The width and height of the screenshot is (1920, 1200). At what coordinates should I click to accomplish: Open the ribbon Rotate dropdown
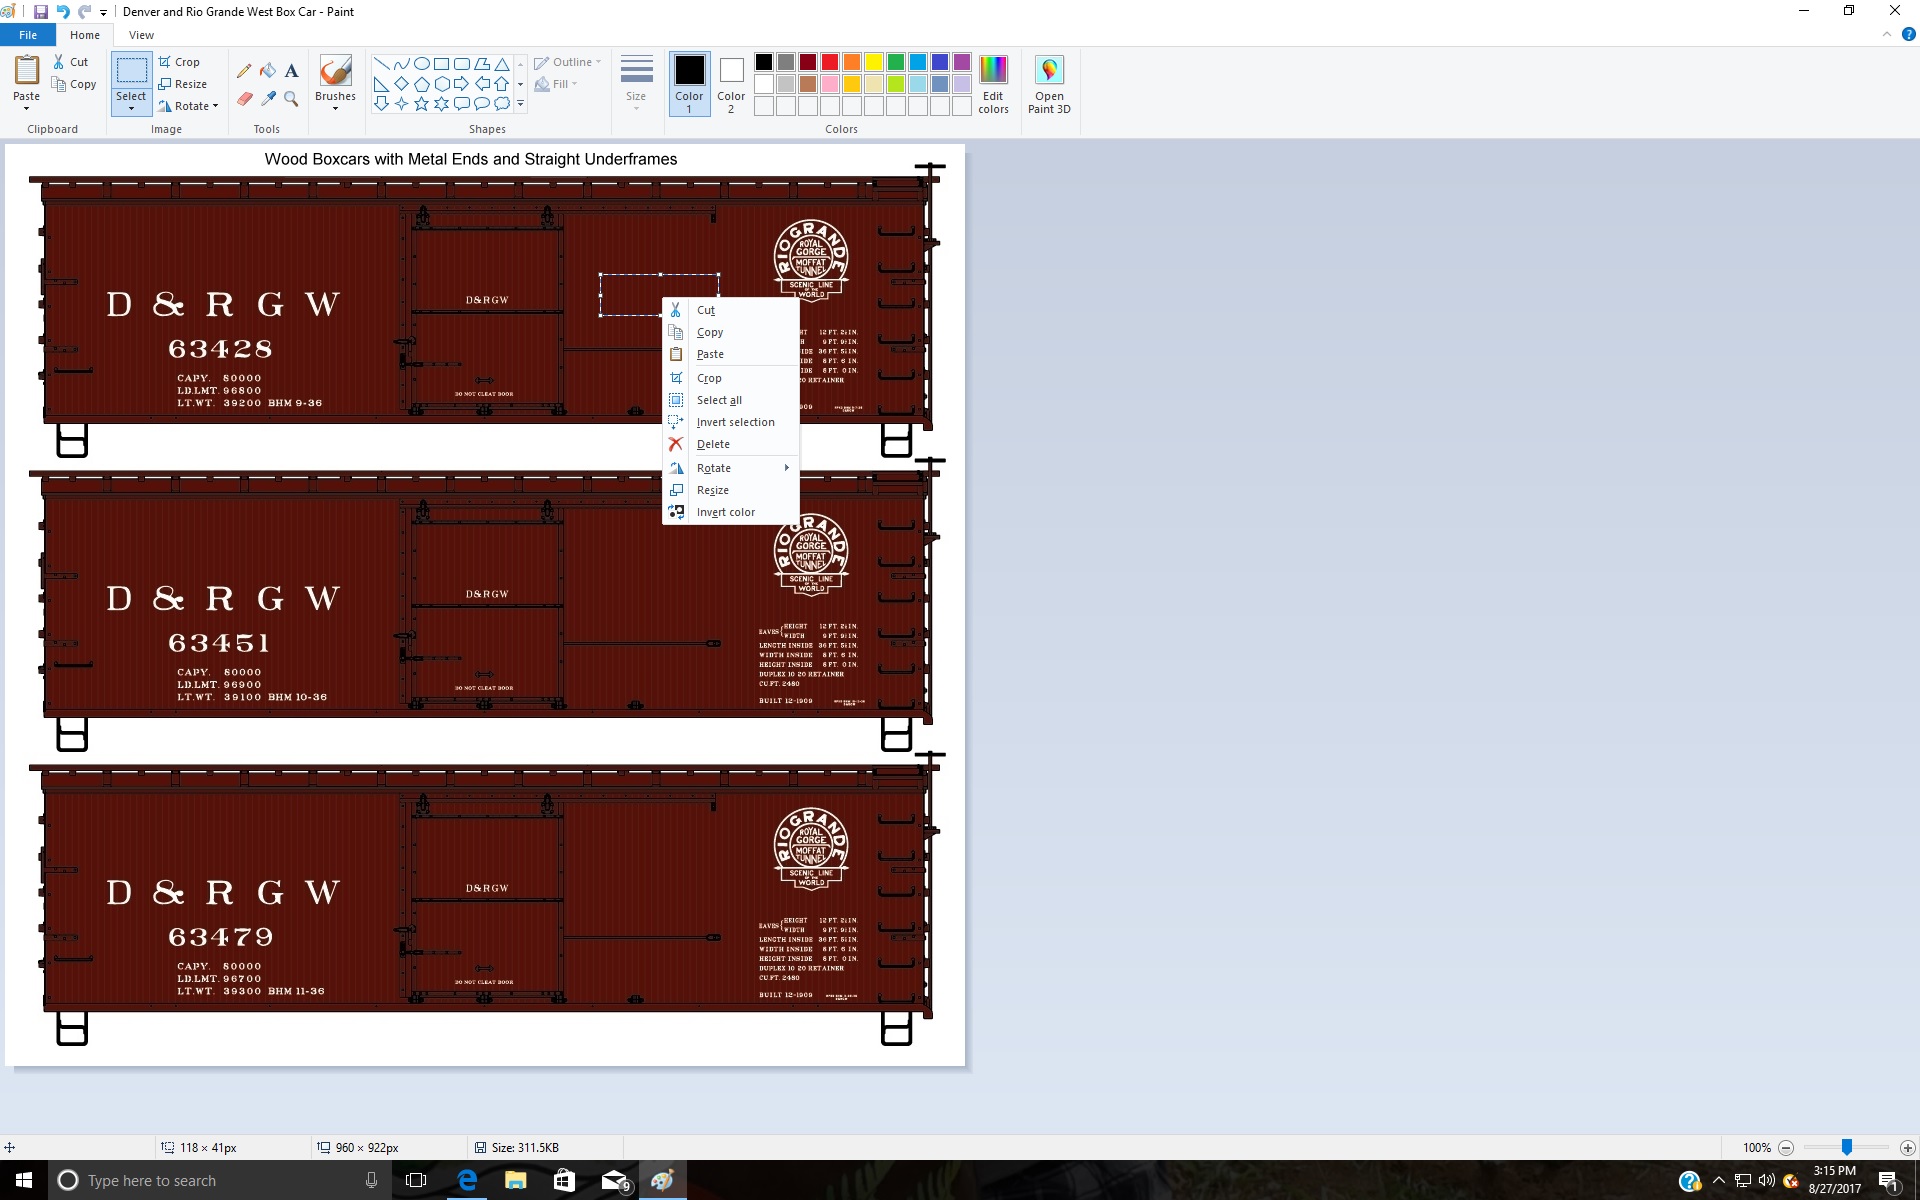[188, 106]
